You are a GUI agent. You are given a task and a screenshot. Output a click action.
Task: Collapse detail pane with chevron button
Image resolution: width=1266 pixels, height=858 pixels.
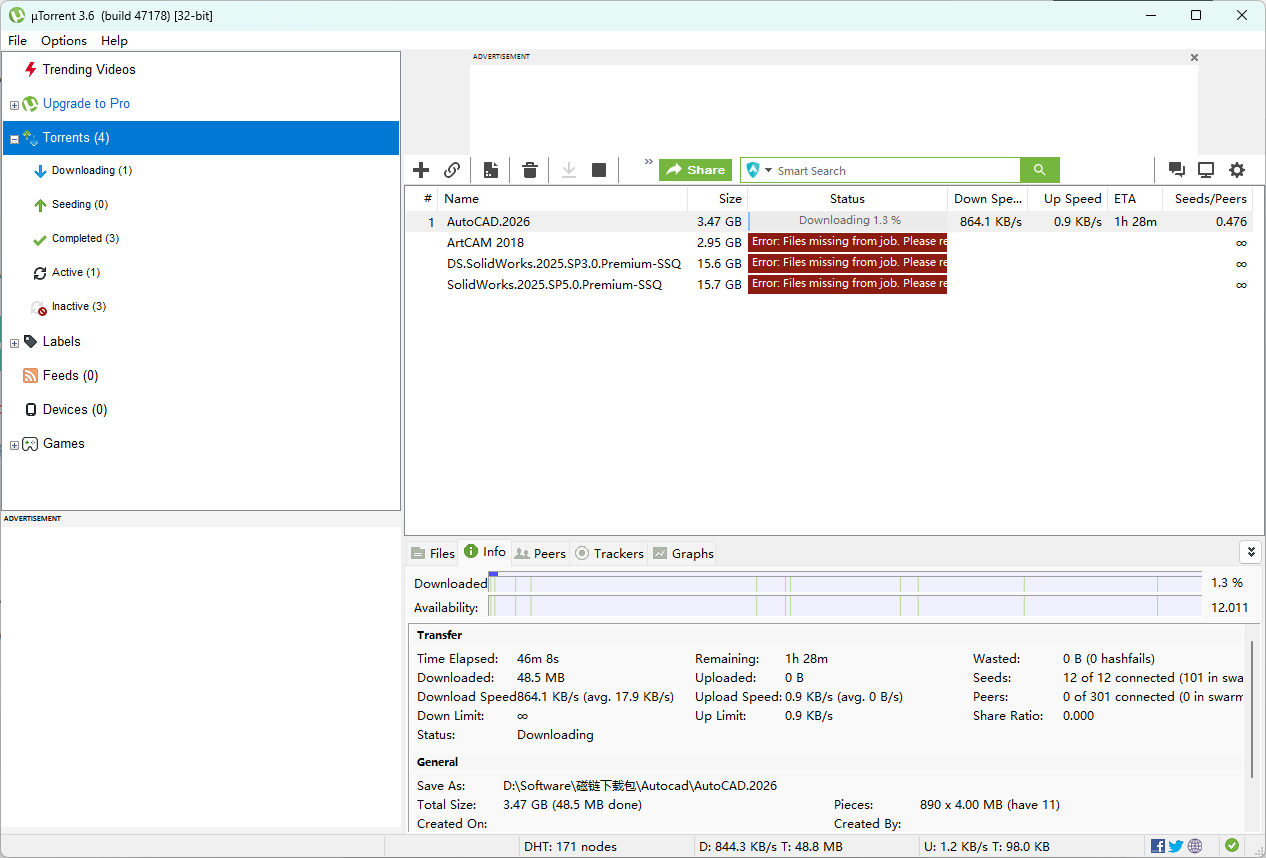(1249, 552)
